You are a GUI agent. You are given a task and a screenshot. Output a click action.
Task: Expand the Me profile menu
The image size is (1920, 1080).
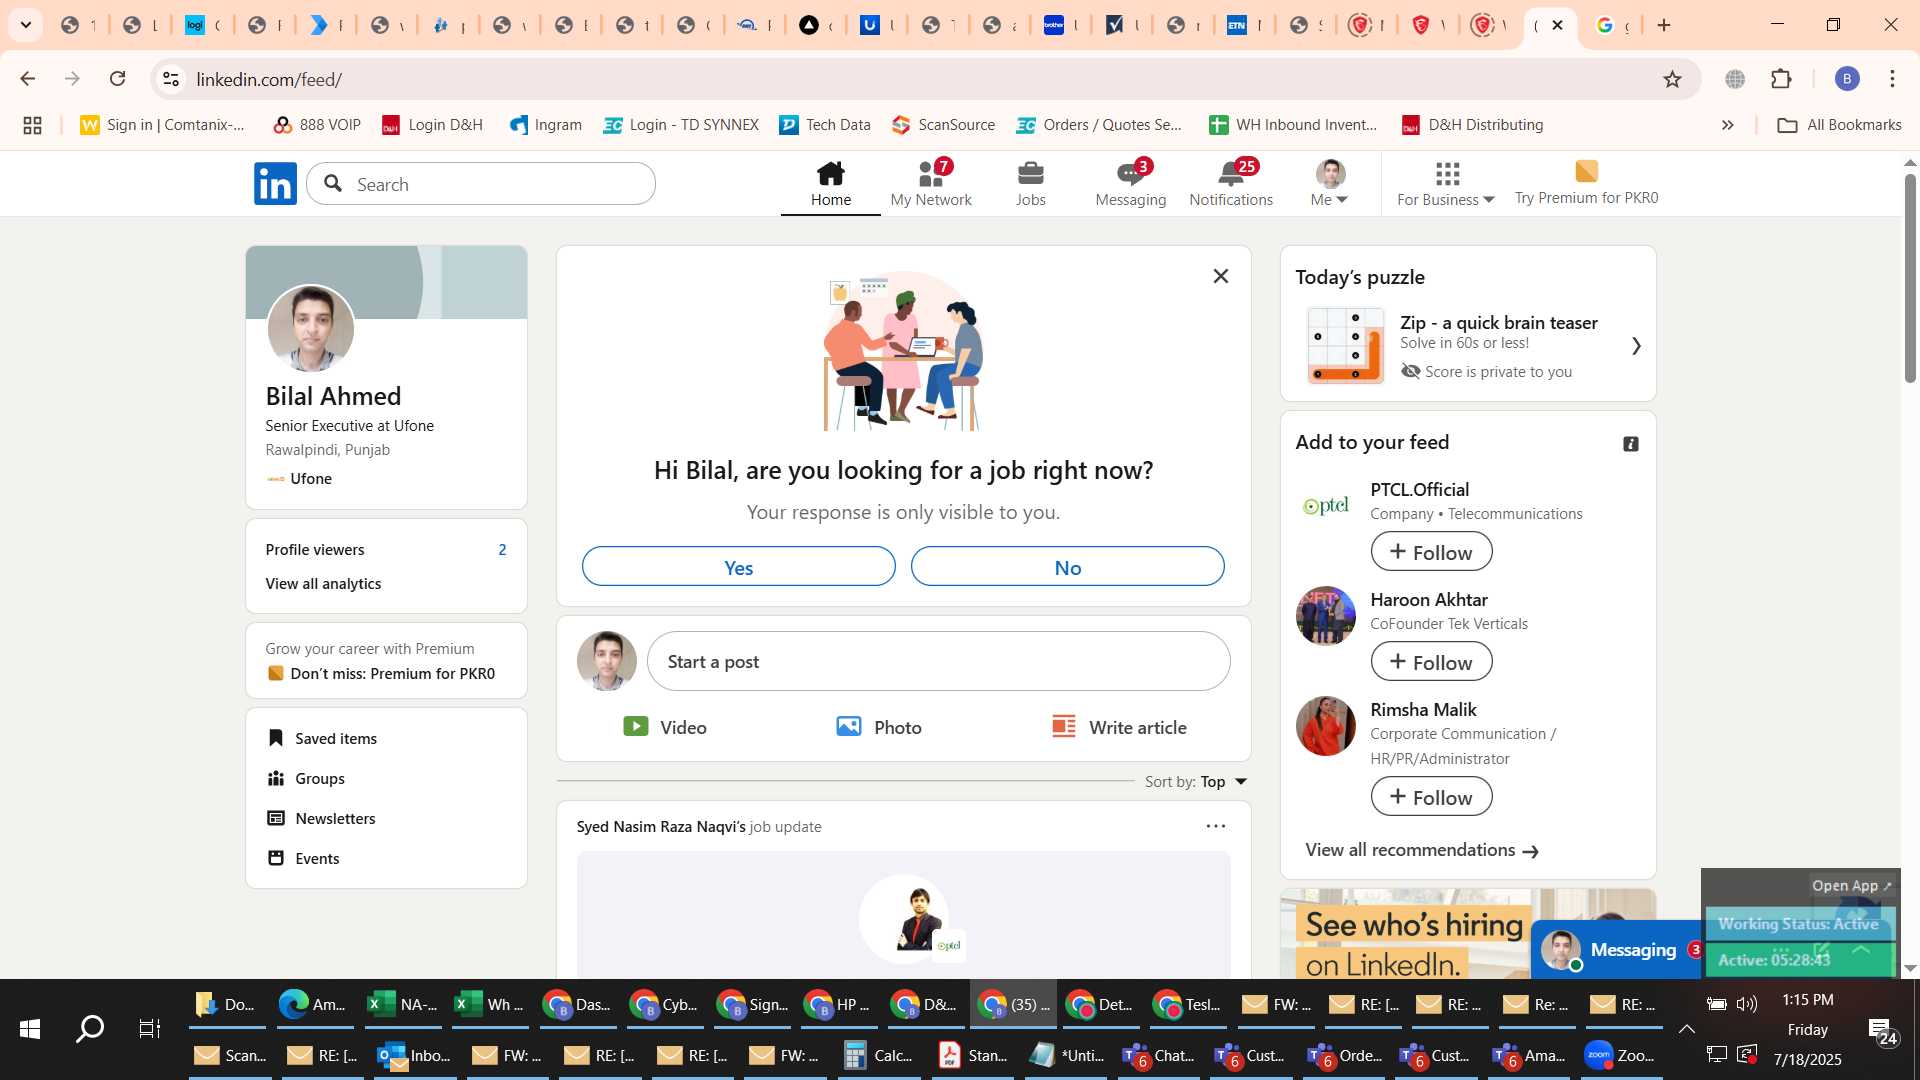coord(1330,184)
